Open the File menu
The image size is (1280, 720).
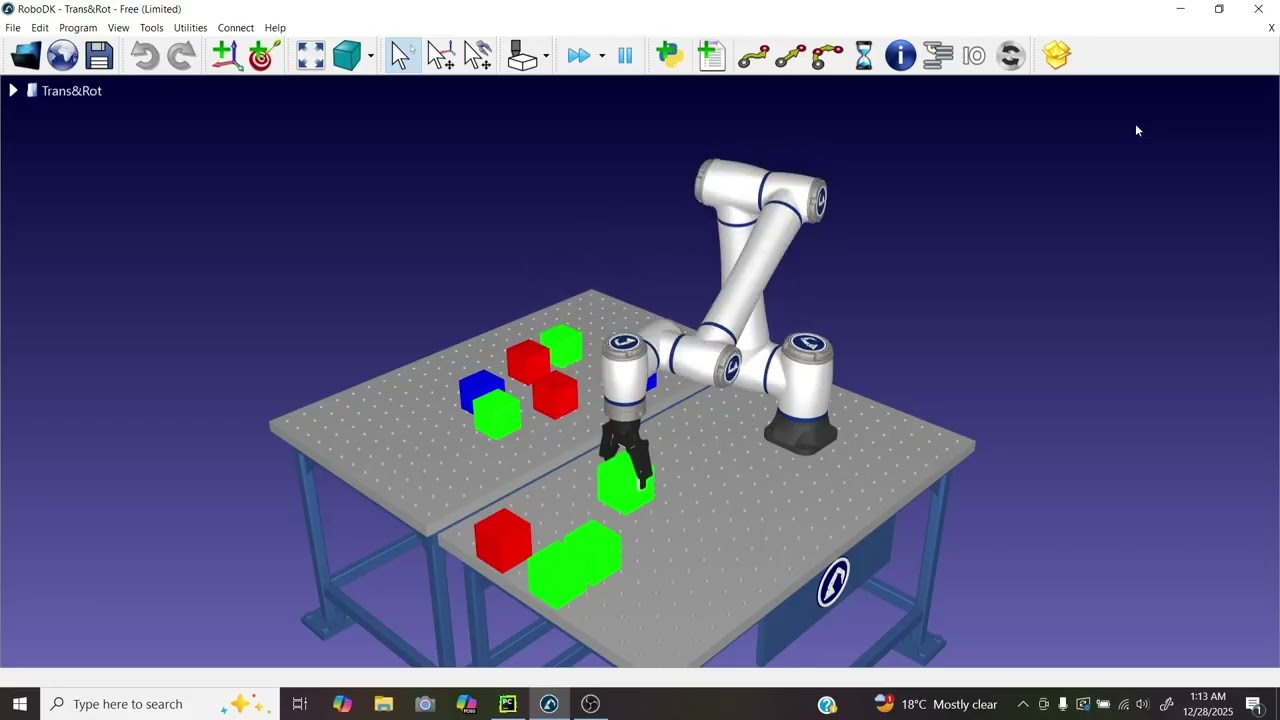pyautogui.click(x=13, y=28)
